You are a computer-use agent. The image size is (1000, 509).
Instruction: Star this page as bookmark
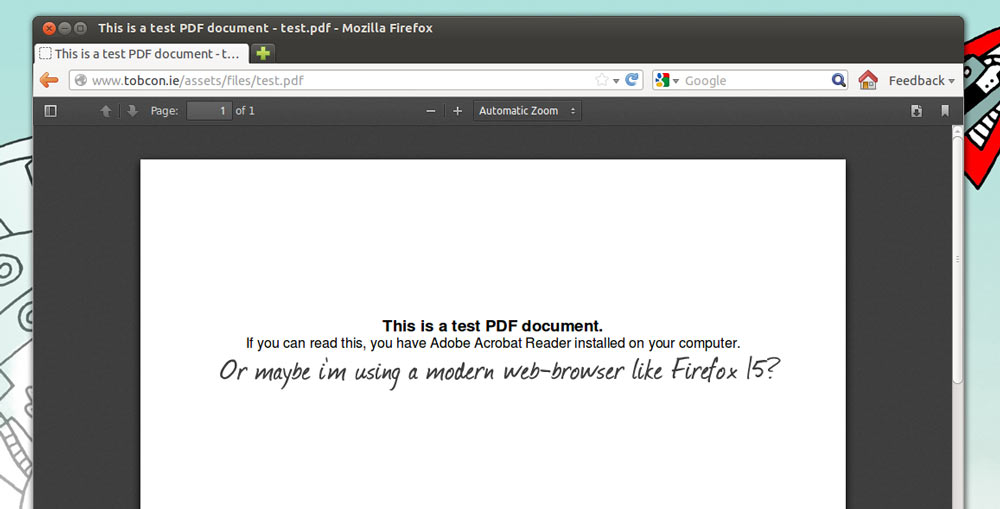(x=601, y=80)
